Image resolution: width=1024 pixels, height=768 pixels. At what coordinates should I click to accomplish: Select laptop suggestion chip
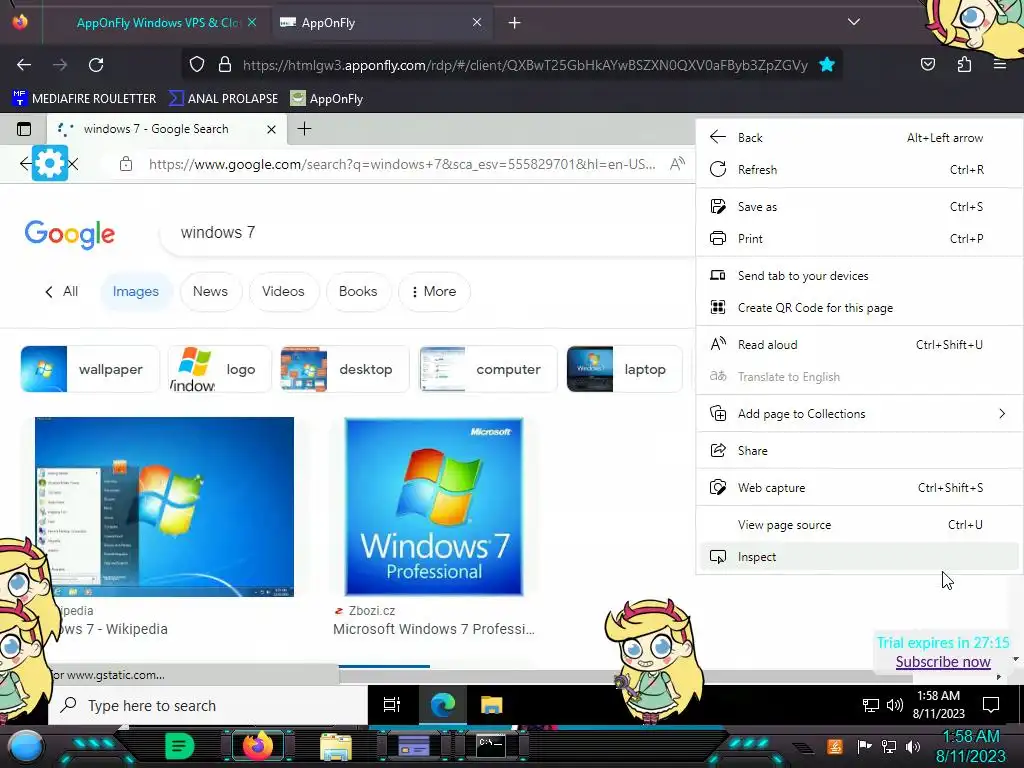pyautogui.click(x=624, y=369)
